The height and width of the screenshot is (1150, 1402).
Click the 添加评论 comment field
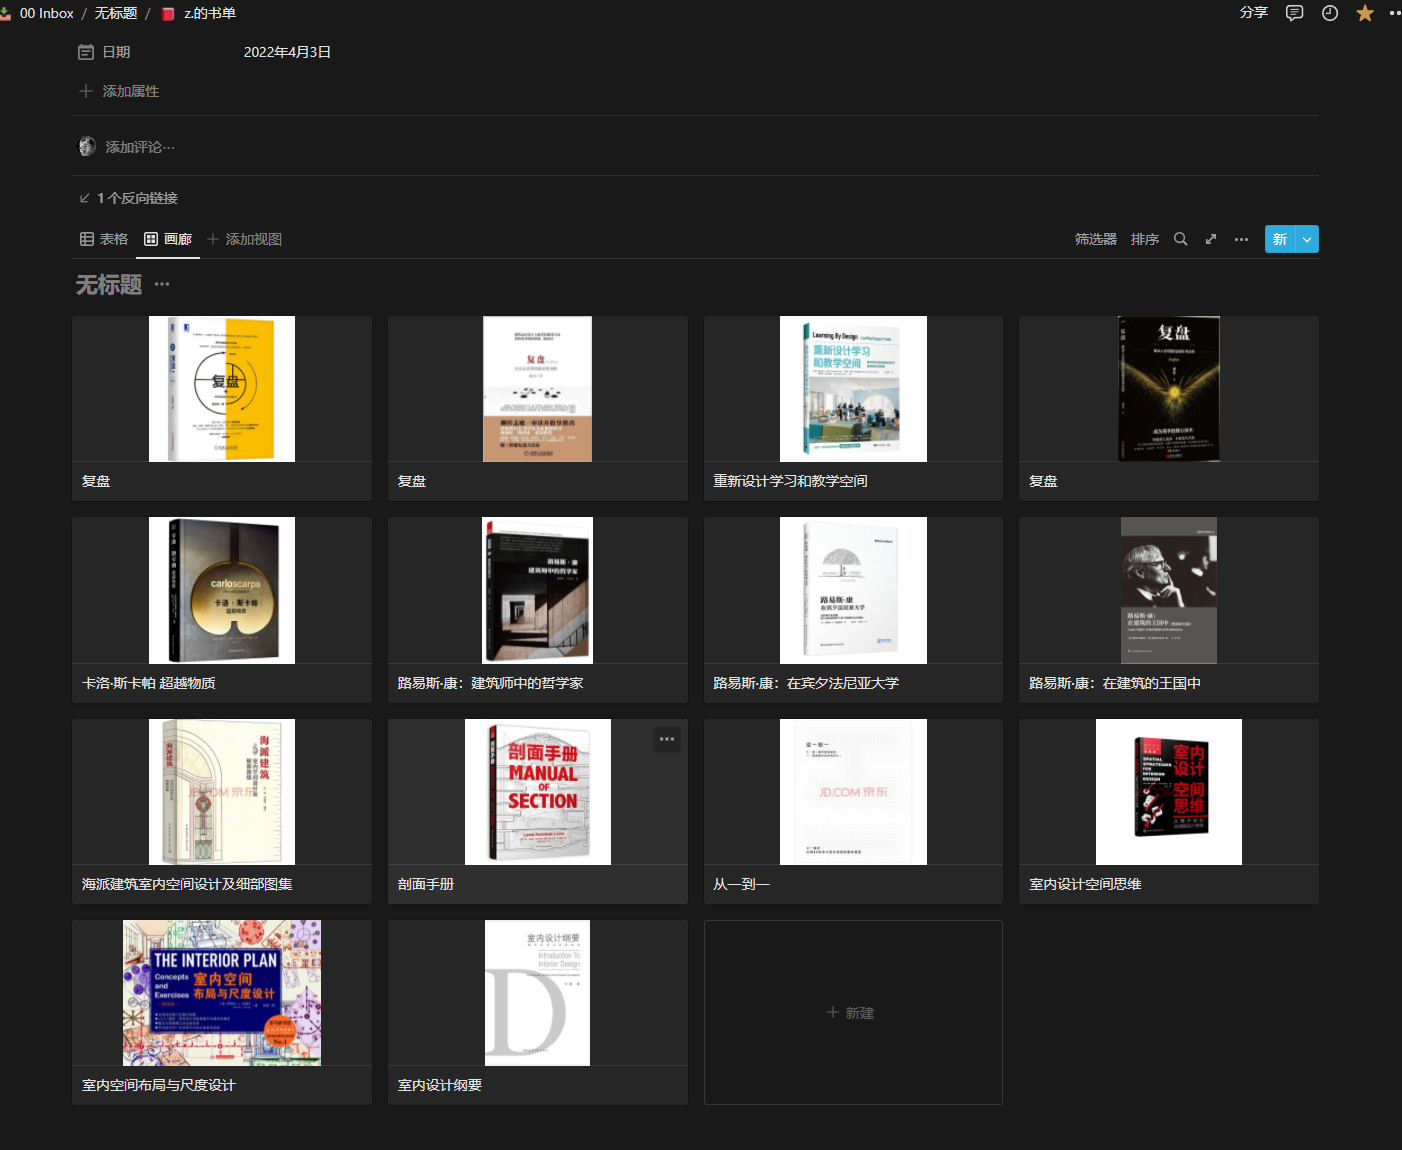[140, 147]
